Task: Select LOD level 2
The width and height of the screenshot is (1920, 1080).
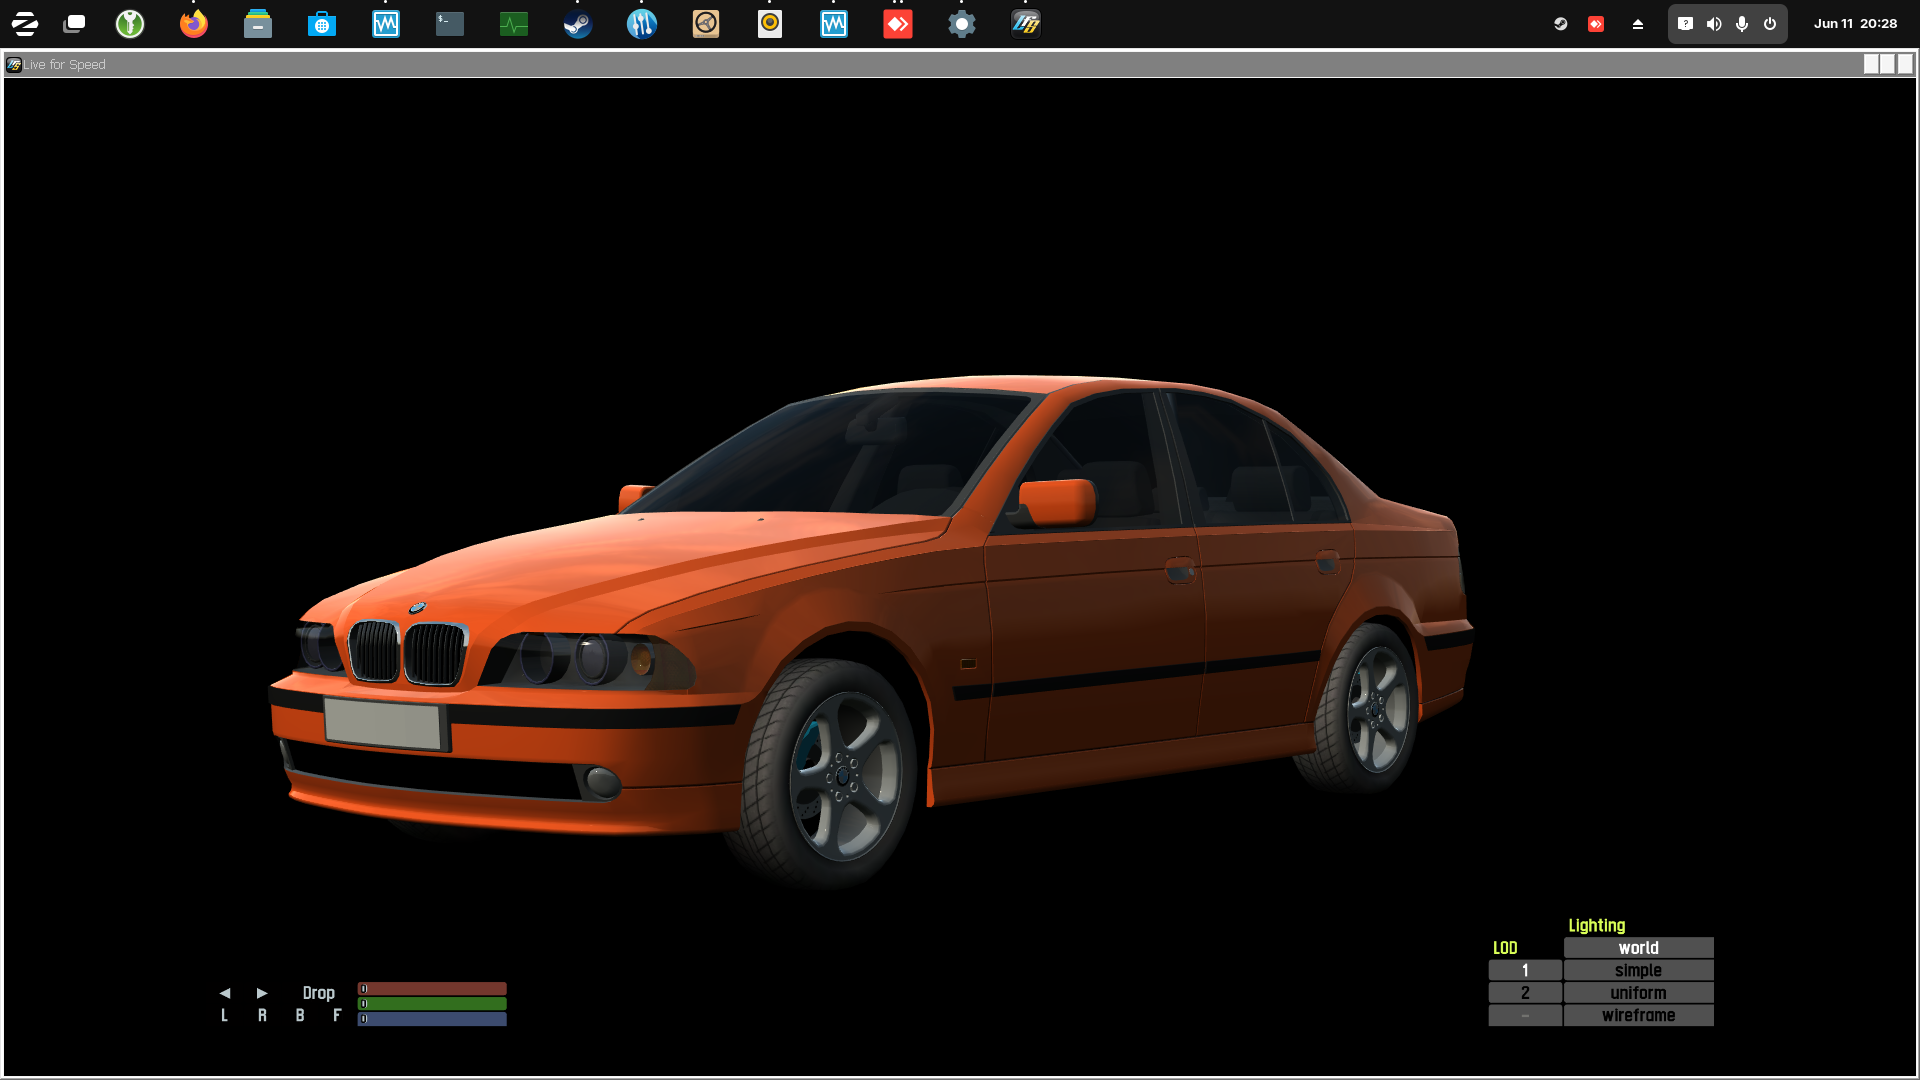Action: (1525, 993)
